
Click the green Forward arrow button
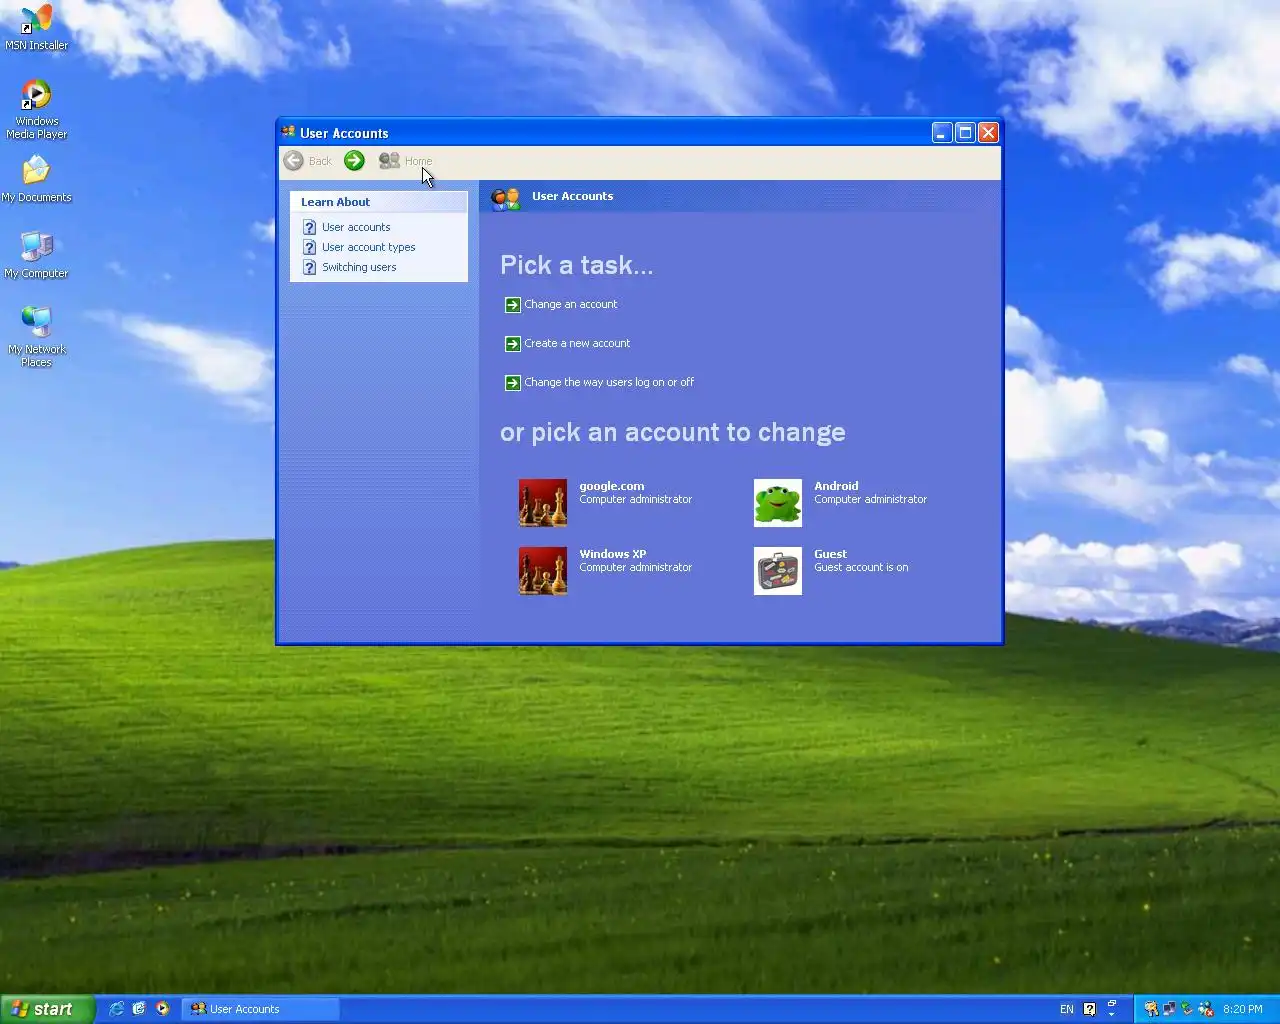point(354,161)
